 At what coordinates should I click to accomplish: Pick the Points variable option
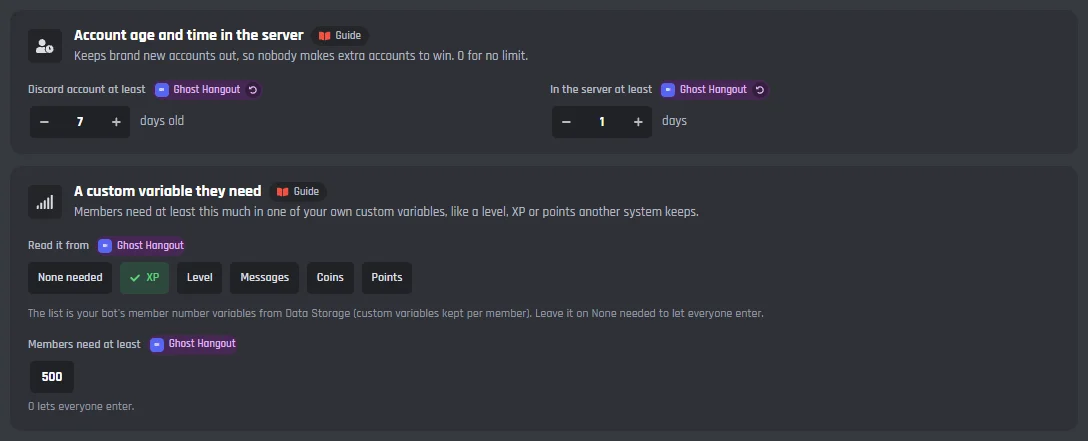pos(386,277)
